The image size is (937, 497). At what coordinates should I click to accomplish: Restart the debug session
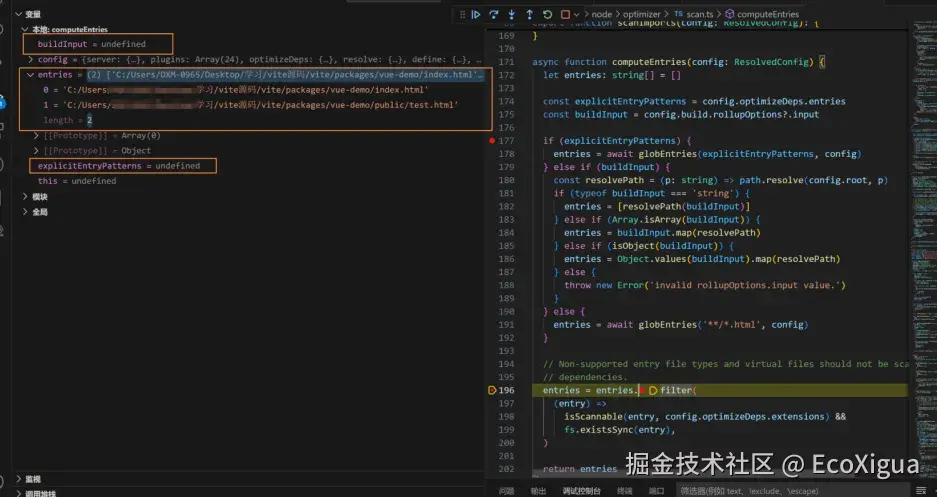point(547,14)
